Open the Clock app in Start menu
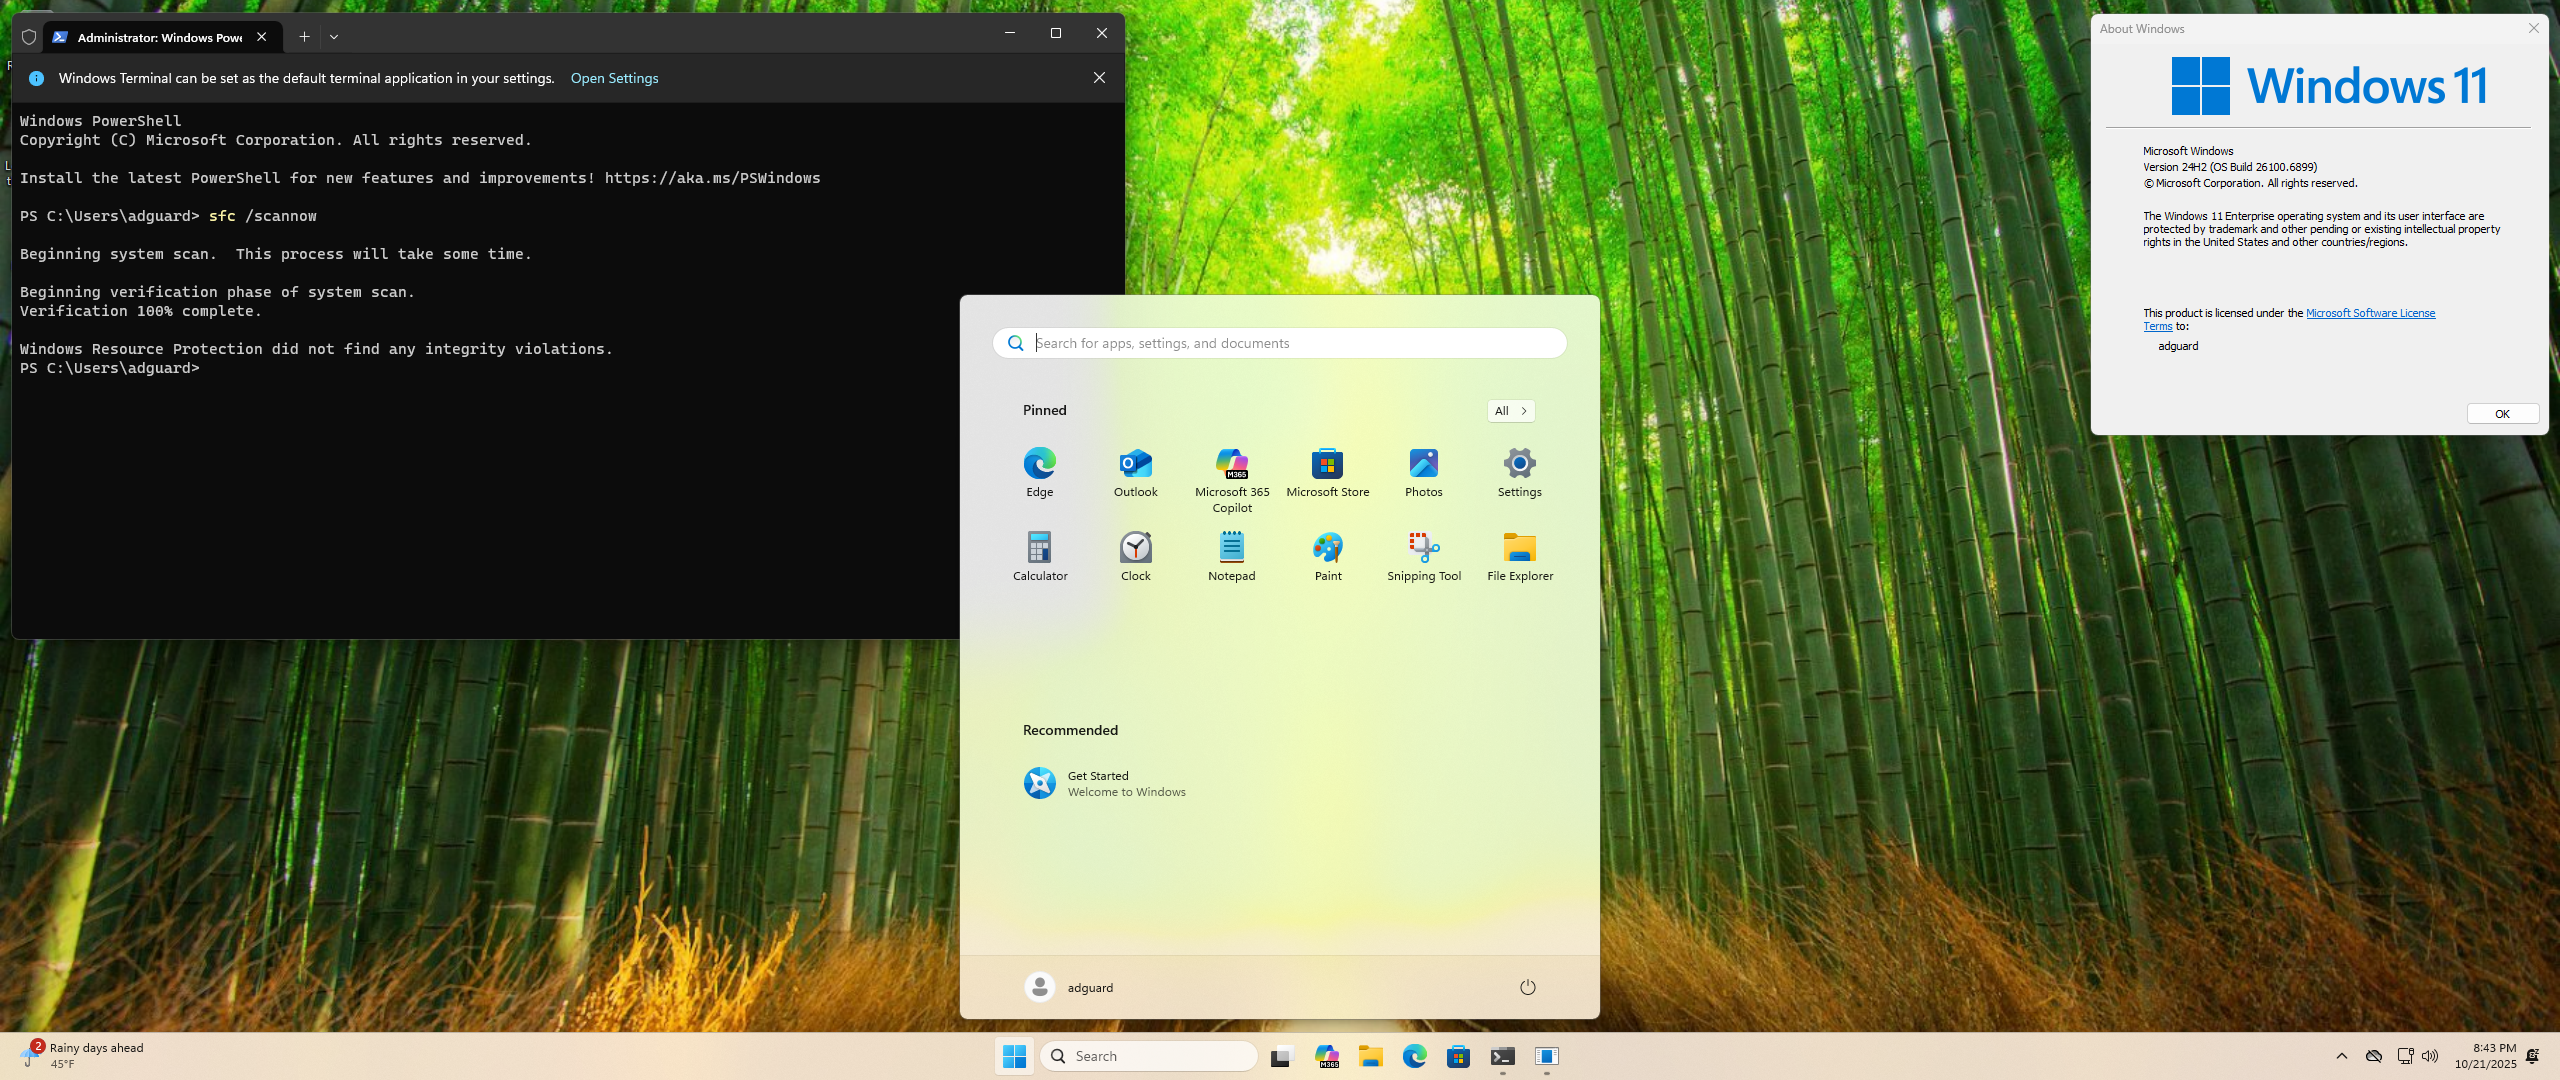Image resolution: width=2560 pixels, height=1080 pixels. coord(1135,548)
